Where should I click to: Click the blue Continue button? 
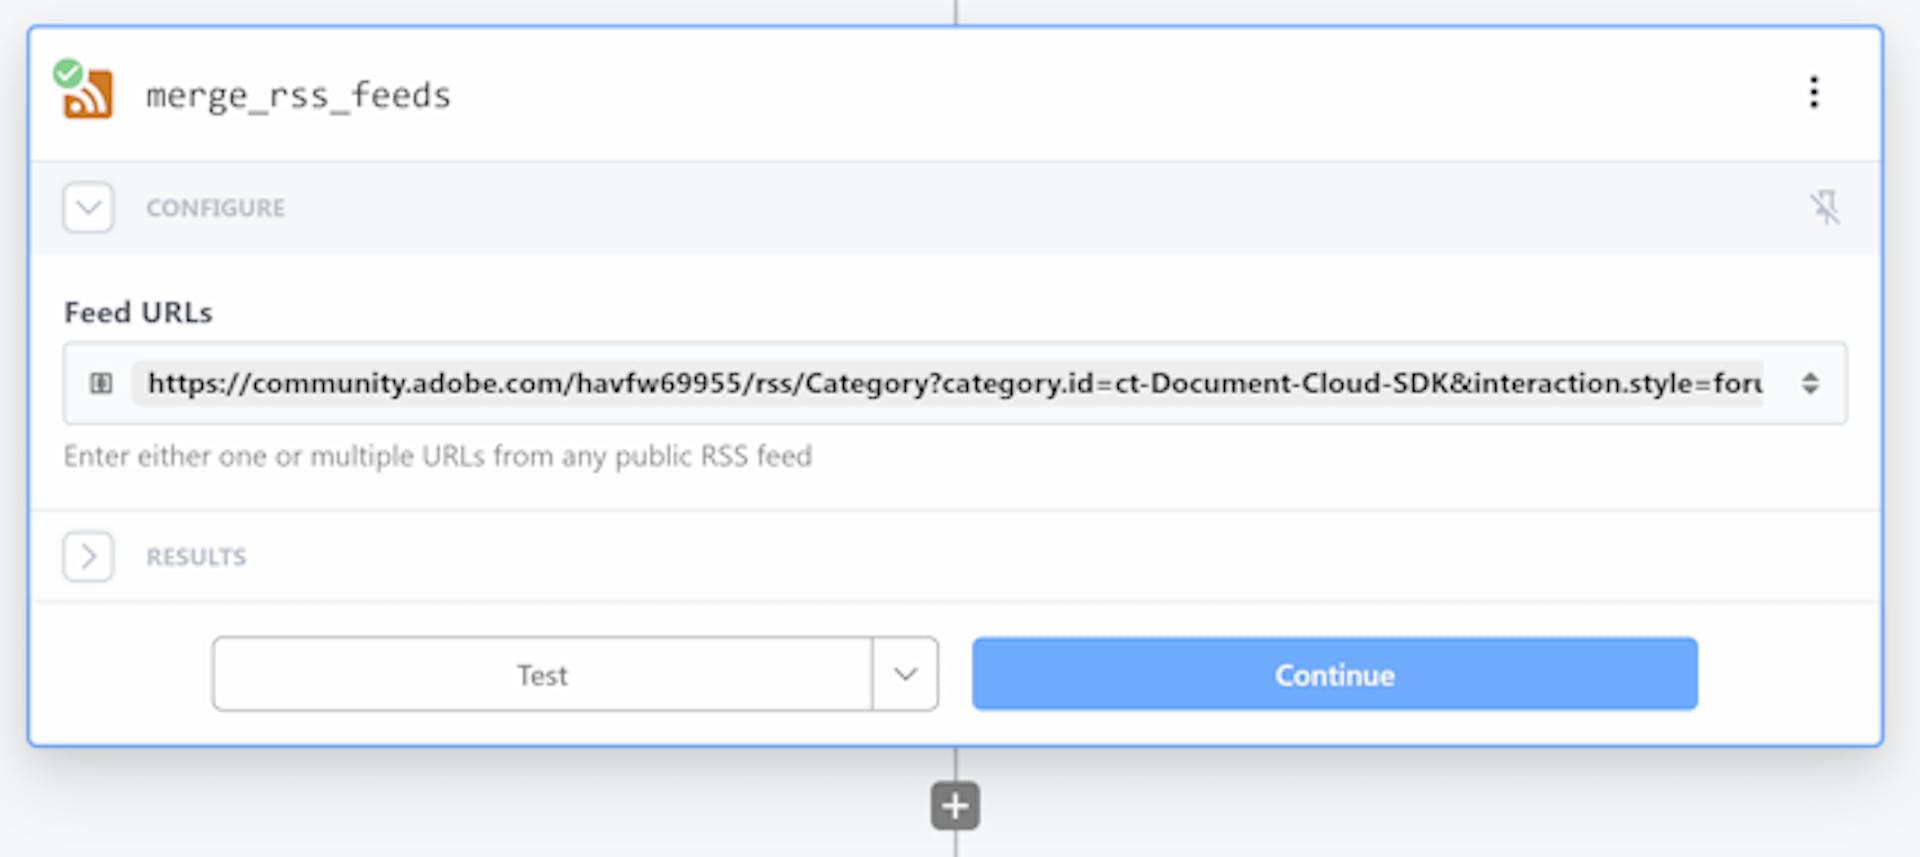click(x=1334, y=674)
